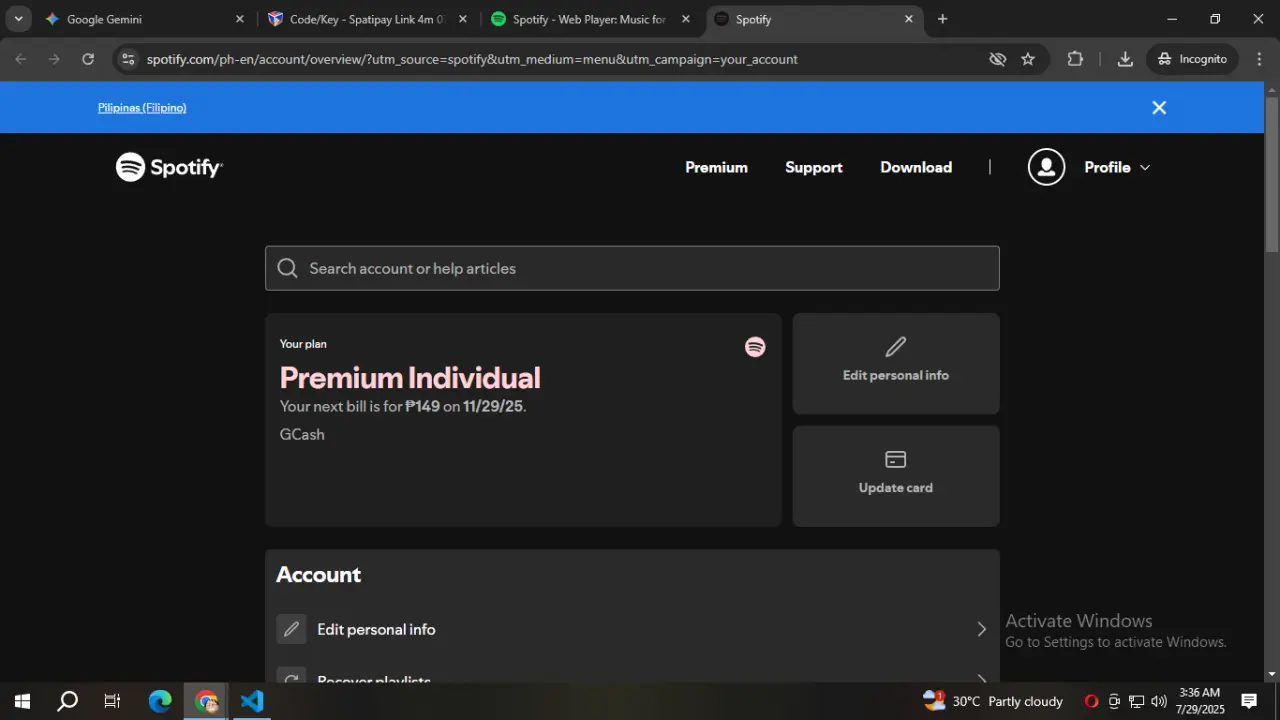Open a new browser tab
Viewport: 1280px width, 720px height.
pyautogui.click(x=942, y=19)
